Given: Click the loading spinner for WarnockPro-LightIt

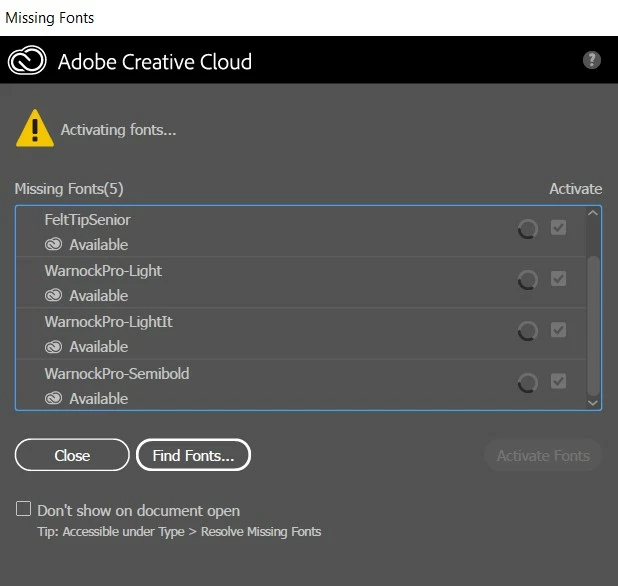Looking at the screenshot, I should click(528, 331).
